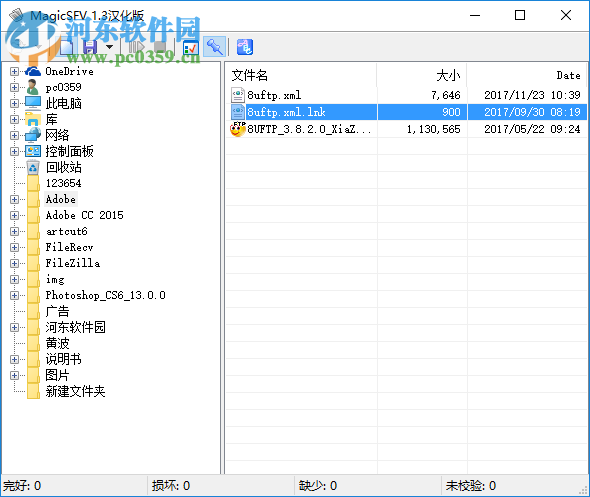Click the gray Stop square icon
Viewport: 590px width, 497px height.
click(160, 47)
